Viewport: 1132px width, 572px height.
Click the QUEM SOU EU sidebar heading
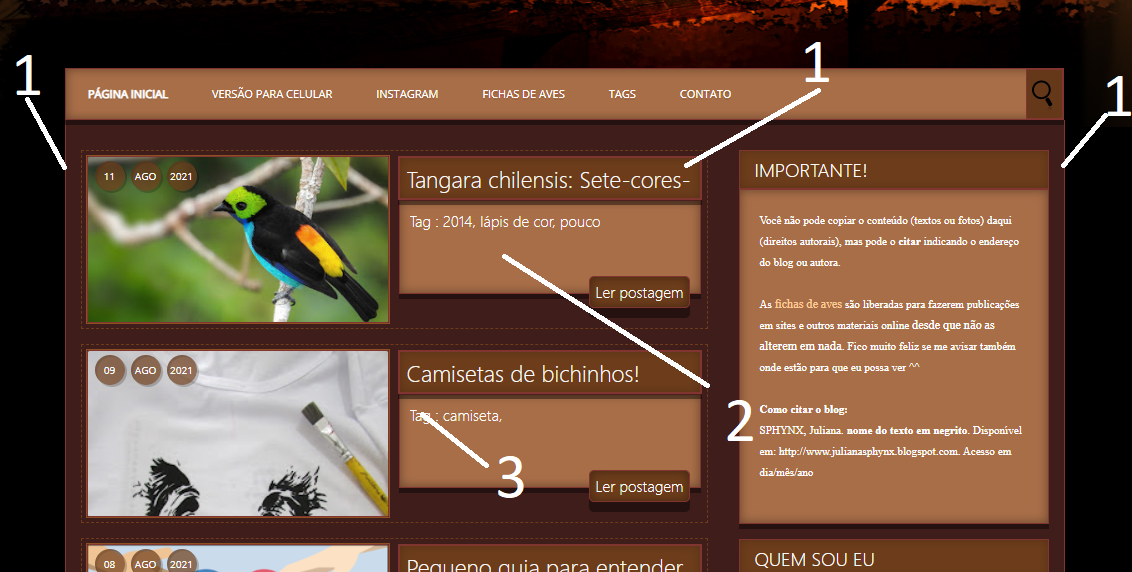pyautogui.click(x=814, y=560)
